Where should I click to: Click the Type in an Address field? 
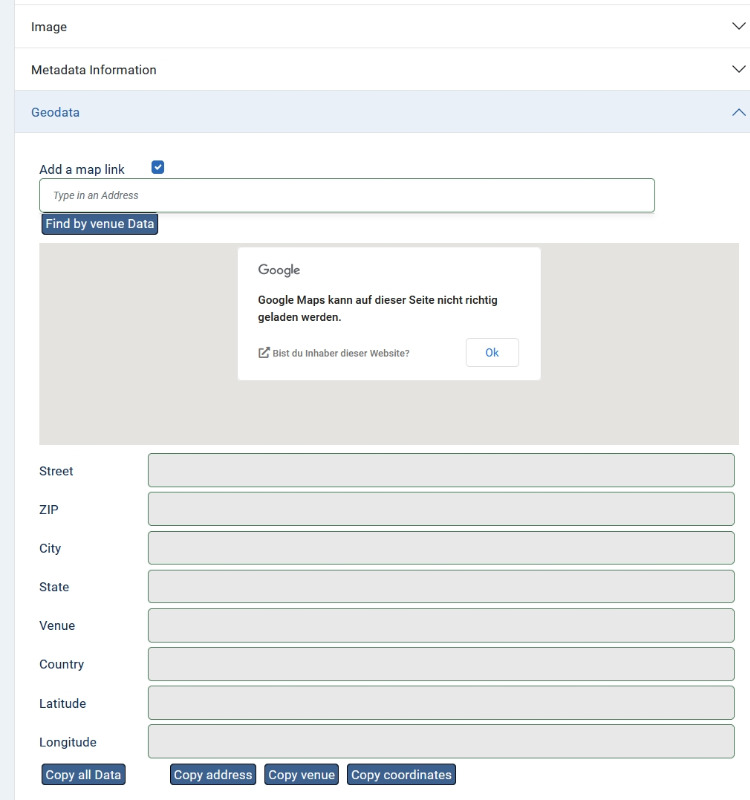point(346,195)
